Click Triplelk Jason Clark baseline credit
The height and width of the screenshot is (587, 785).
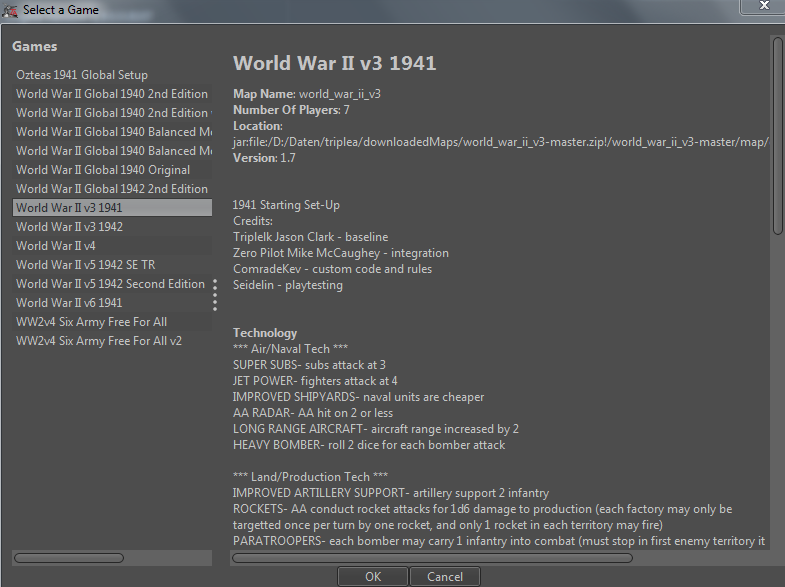point(310,237)
